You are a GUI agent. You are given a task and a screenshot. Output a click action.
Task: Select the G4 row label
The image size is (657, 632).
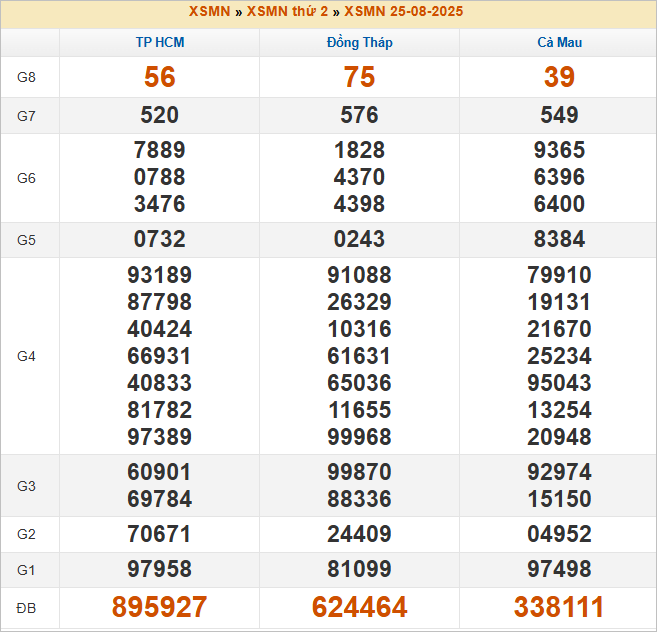point(26,356)
